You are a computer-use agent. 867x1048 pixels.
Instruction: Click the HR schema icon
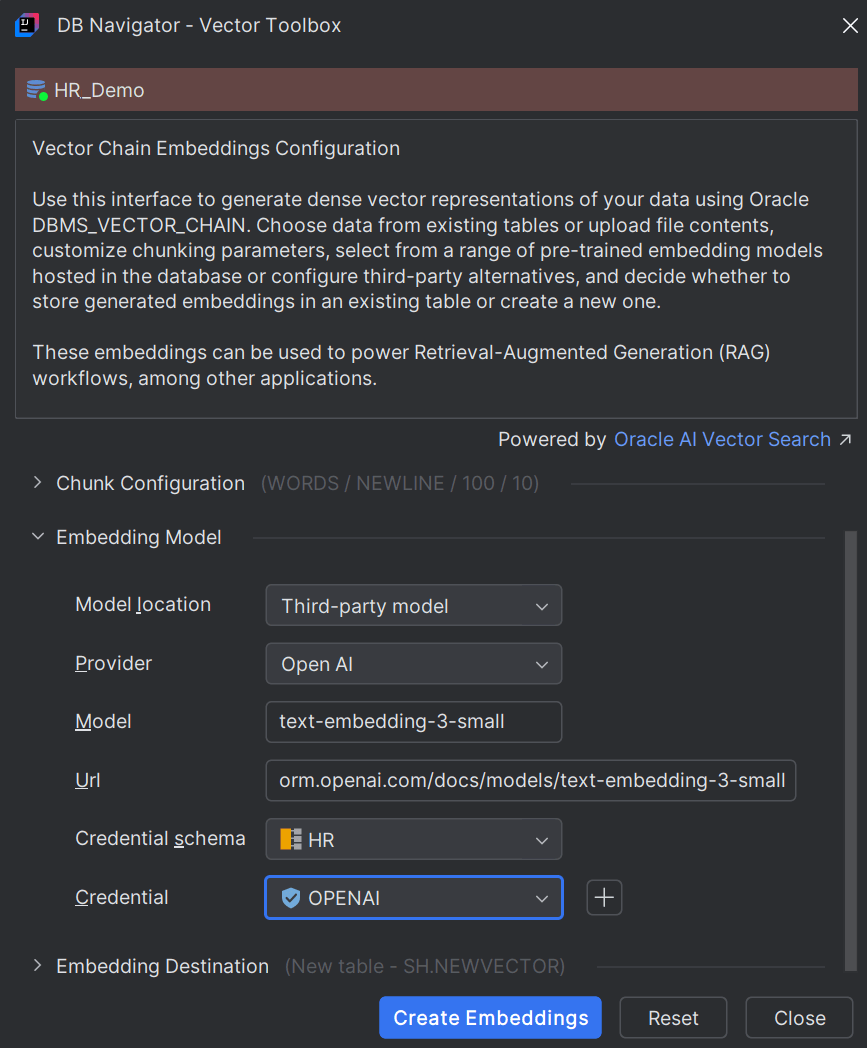click(x=291, y=839)
